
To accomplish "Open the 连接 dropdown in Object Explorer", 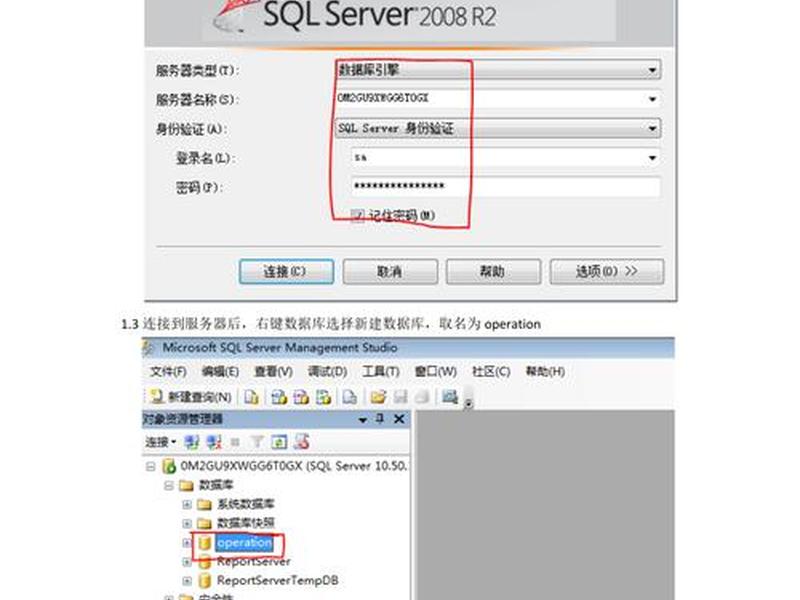I will [160, 442].
